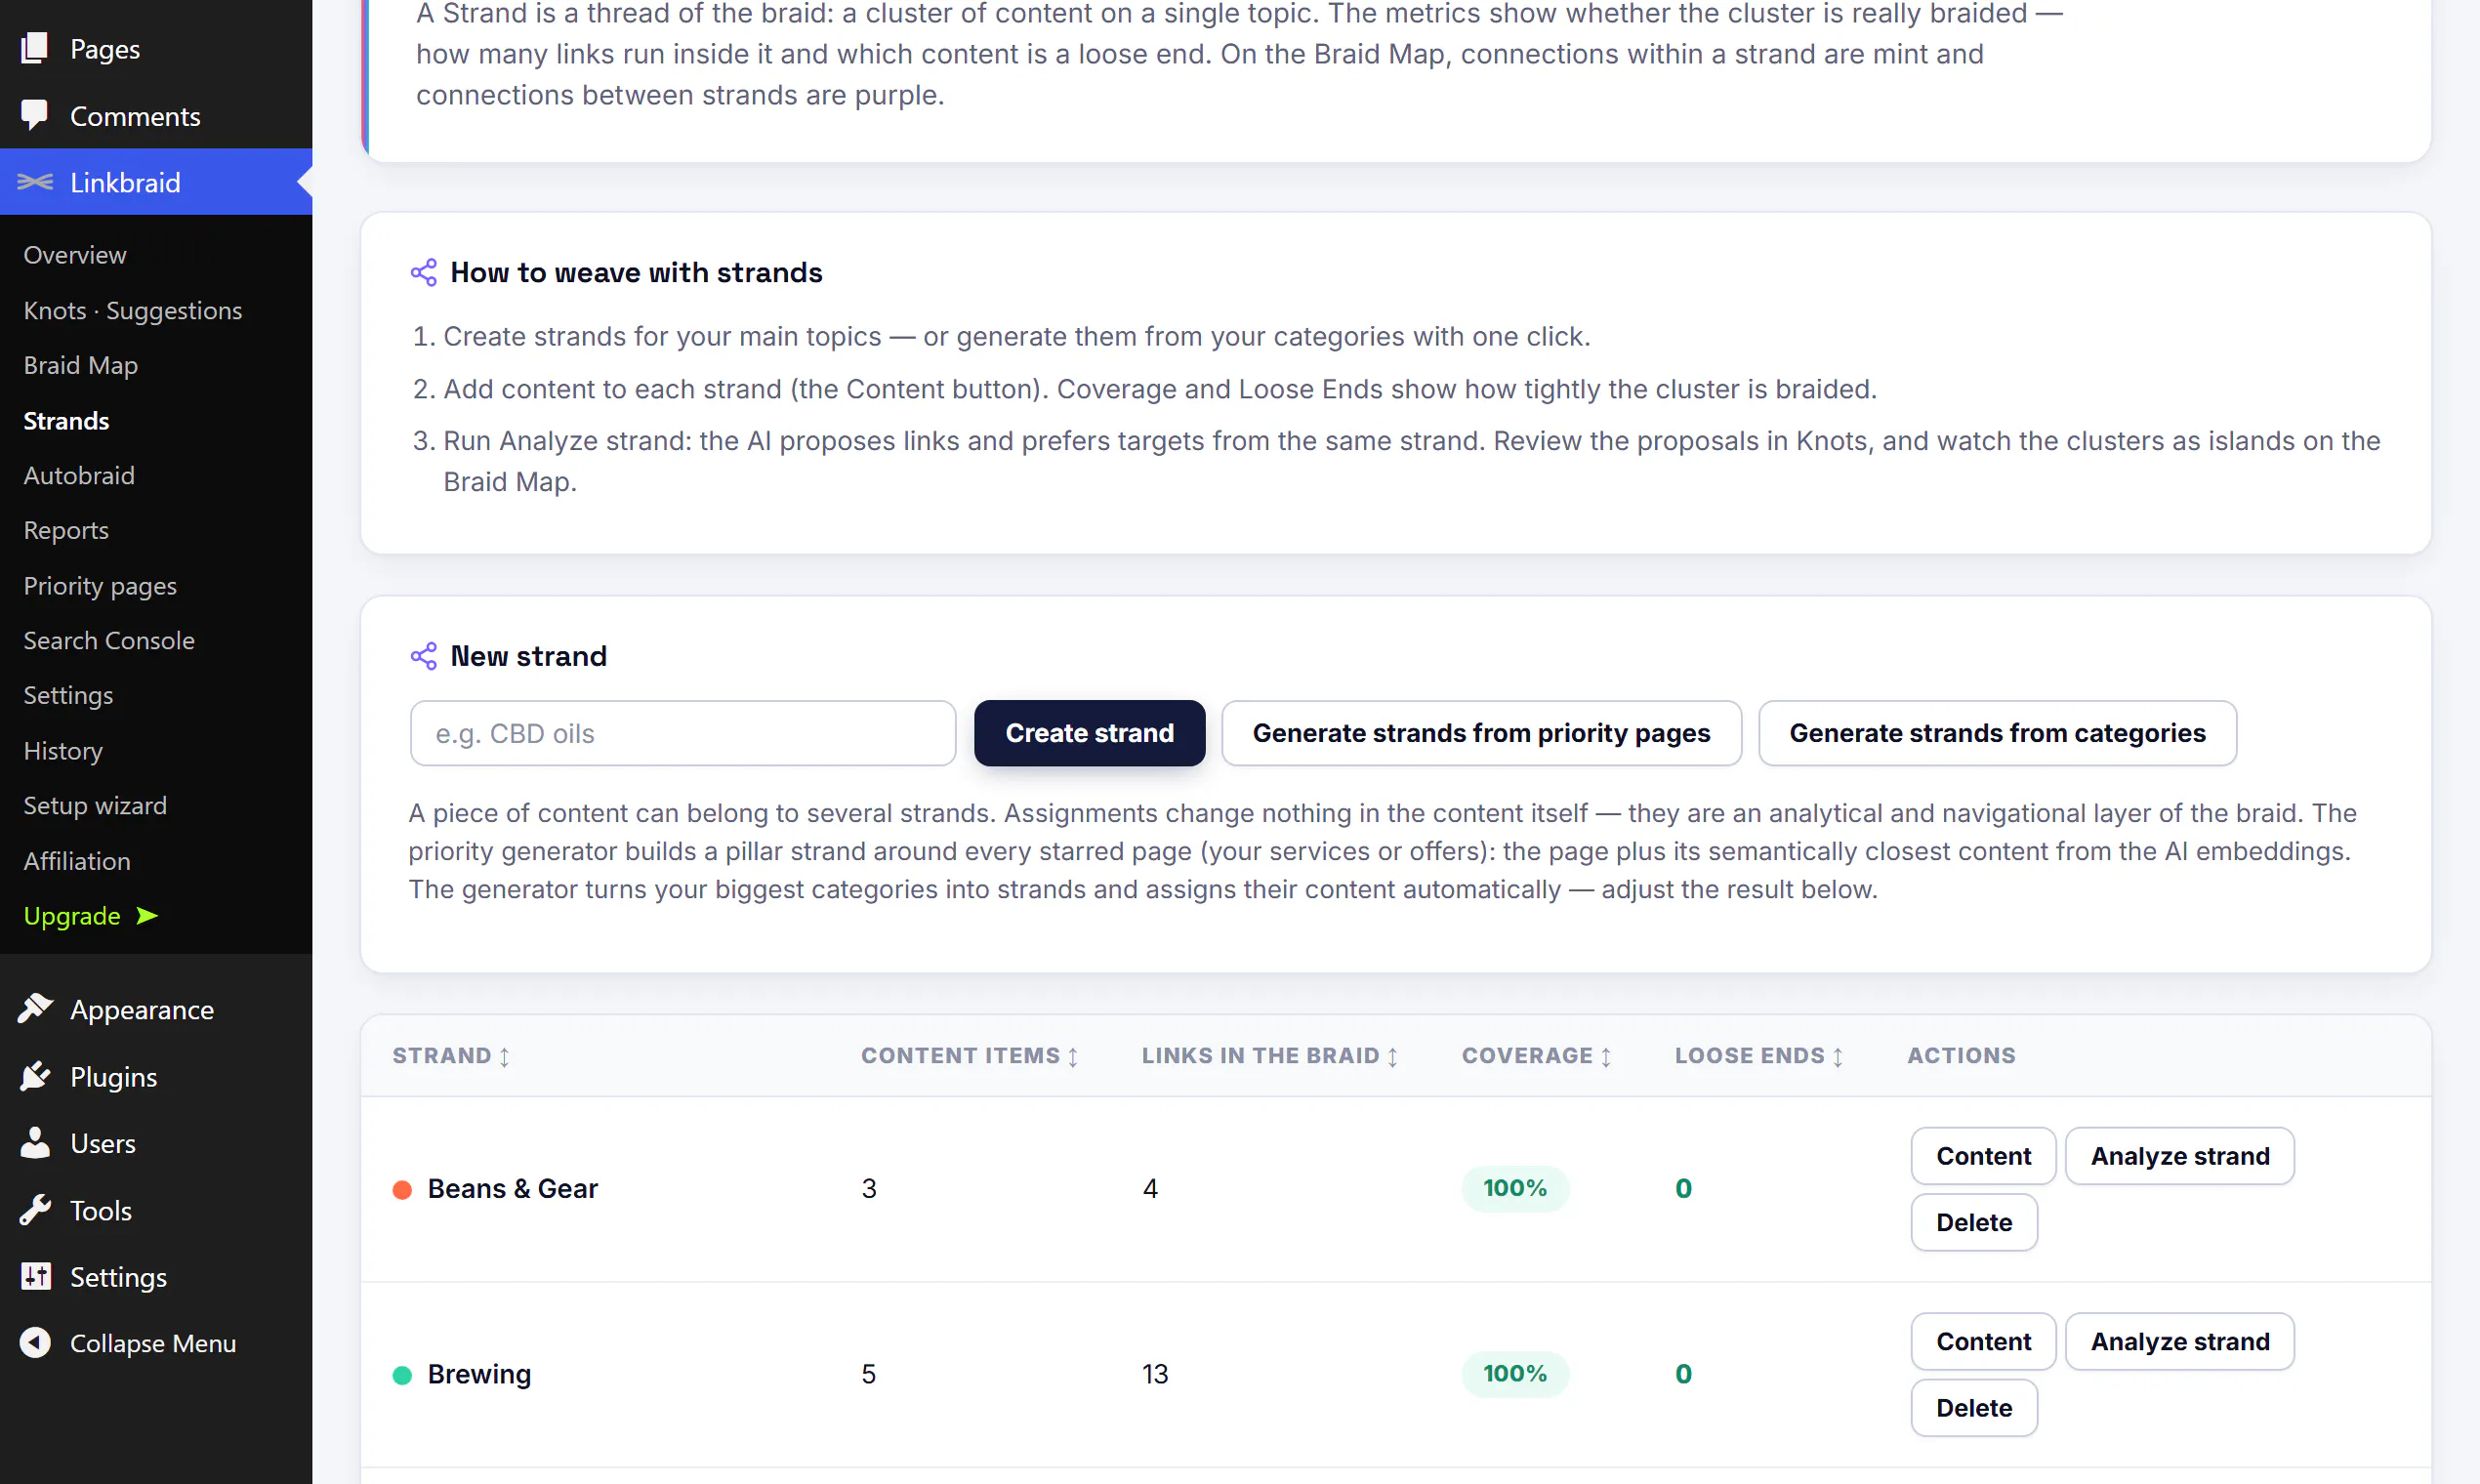
Task: Click the Plugins plug icon
Action: (35, 1076)
